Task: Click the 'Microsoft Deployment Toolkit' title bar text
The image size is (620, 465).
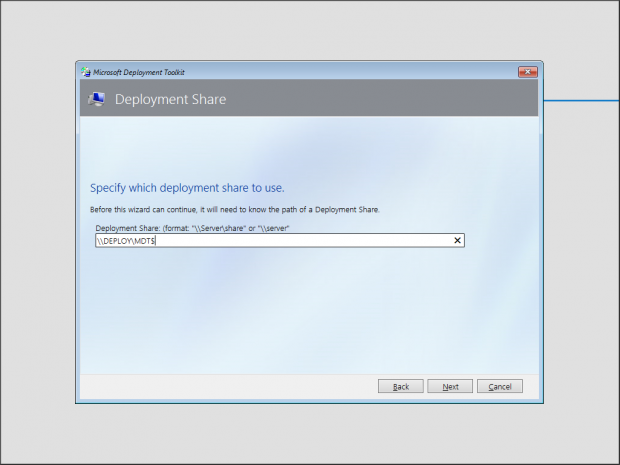Action: 139,72
